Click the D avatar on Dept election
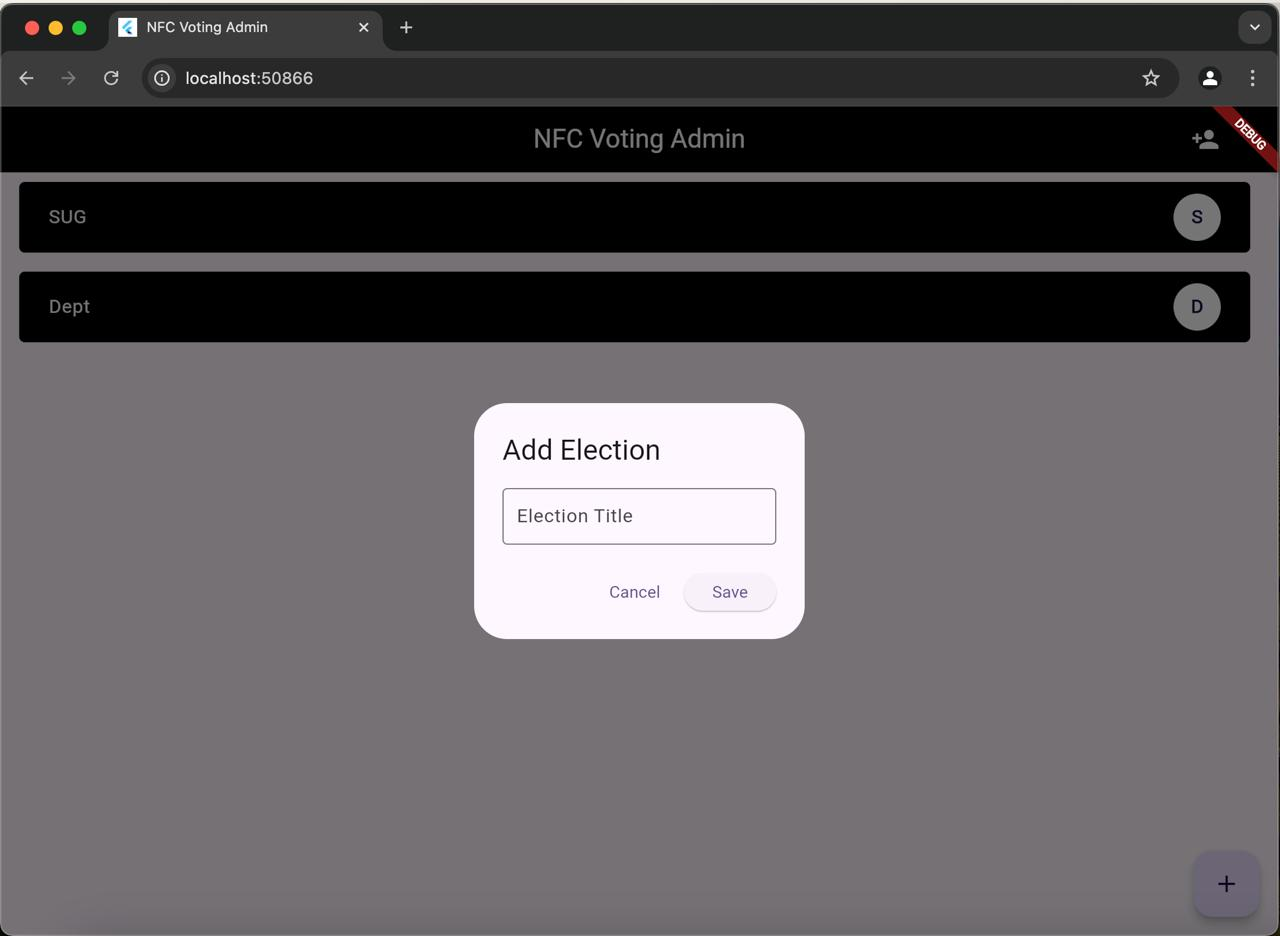Screen dimensions: 1280x936 pos(1196,307)
